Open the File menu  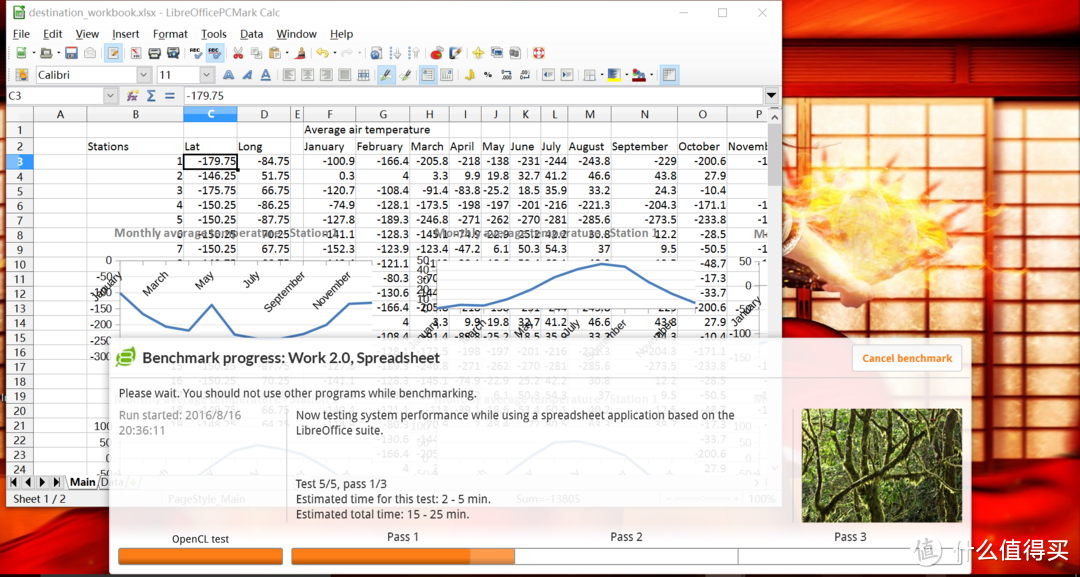pyautogui.click(x=21, y=34)
